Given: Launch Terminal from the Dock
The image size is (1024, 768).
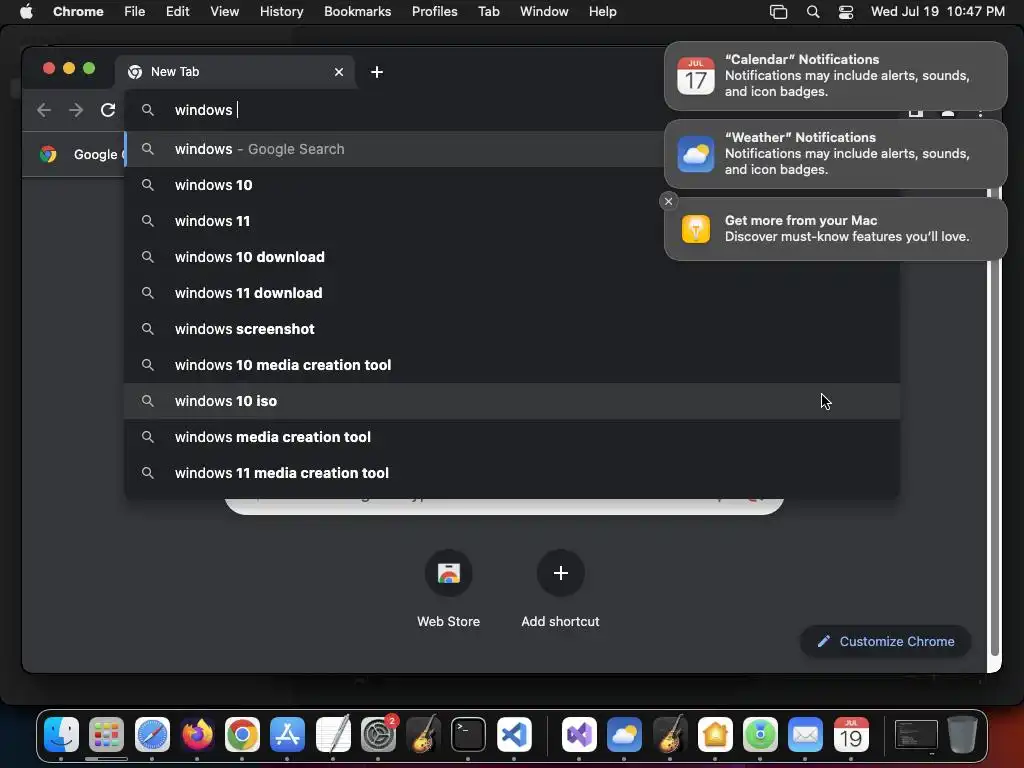Looking at the screenshot, I should point(468,735).
